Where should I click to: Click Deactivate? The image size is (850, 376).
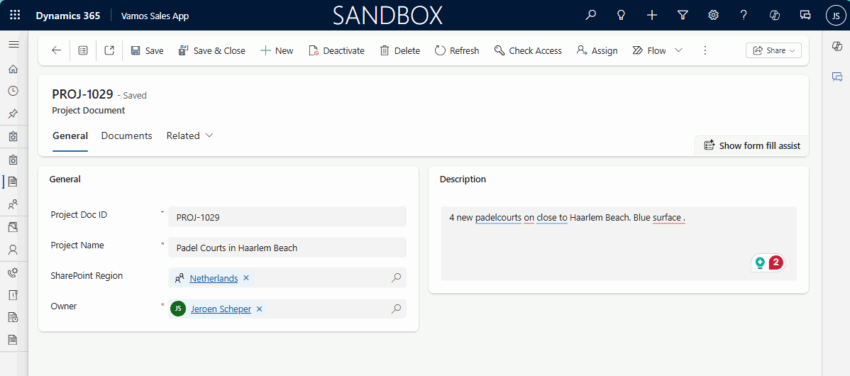click(x=337, y=50)
